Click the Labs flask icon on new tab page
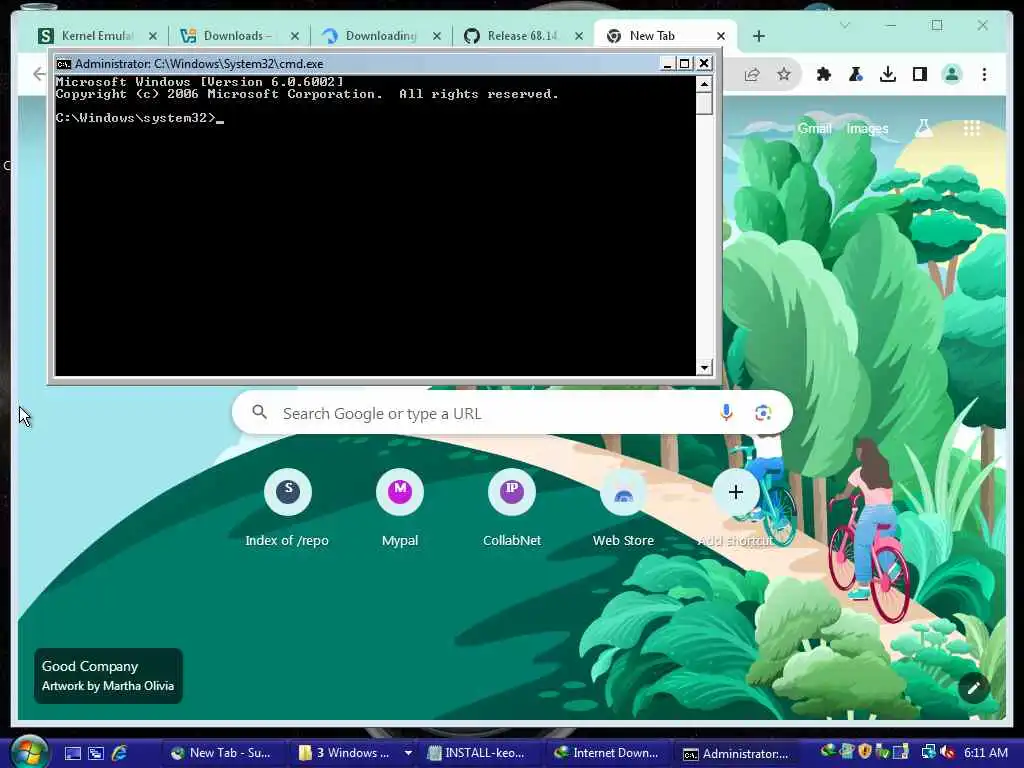This screenshot has width=1024, height=768. (923, 128)
